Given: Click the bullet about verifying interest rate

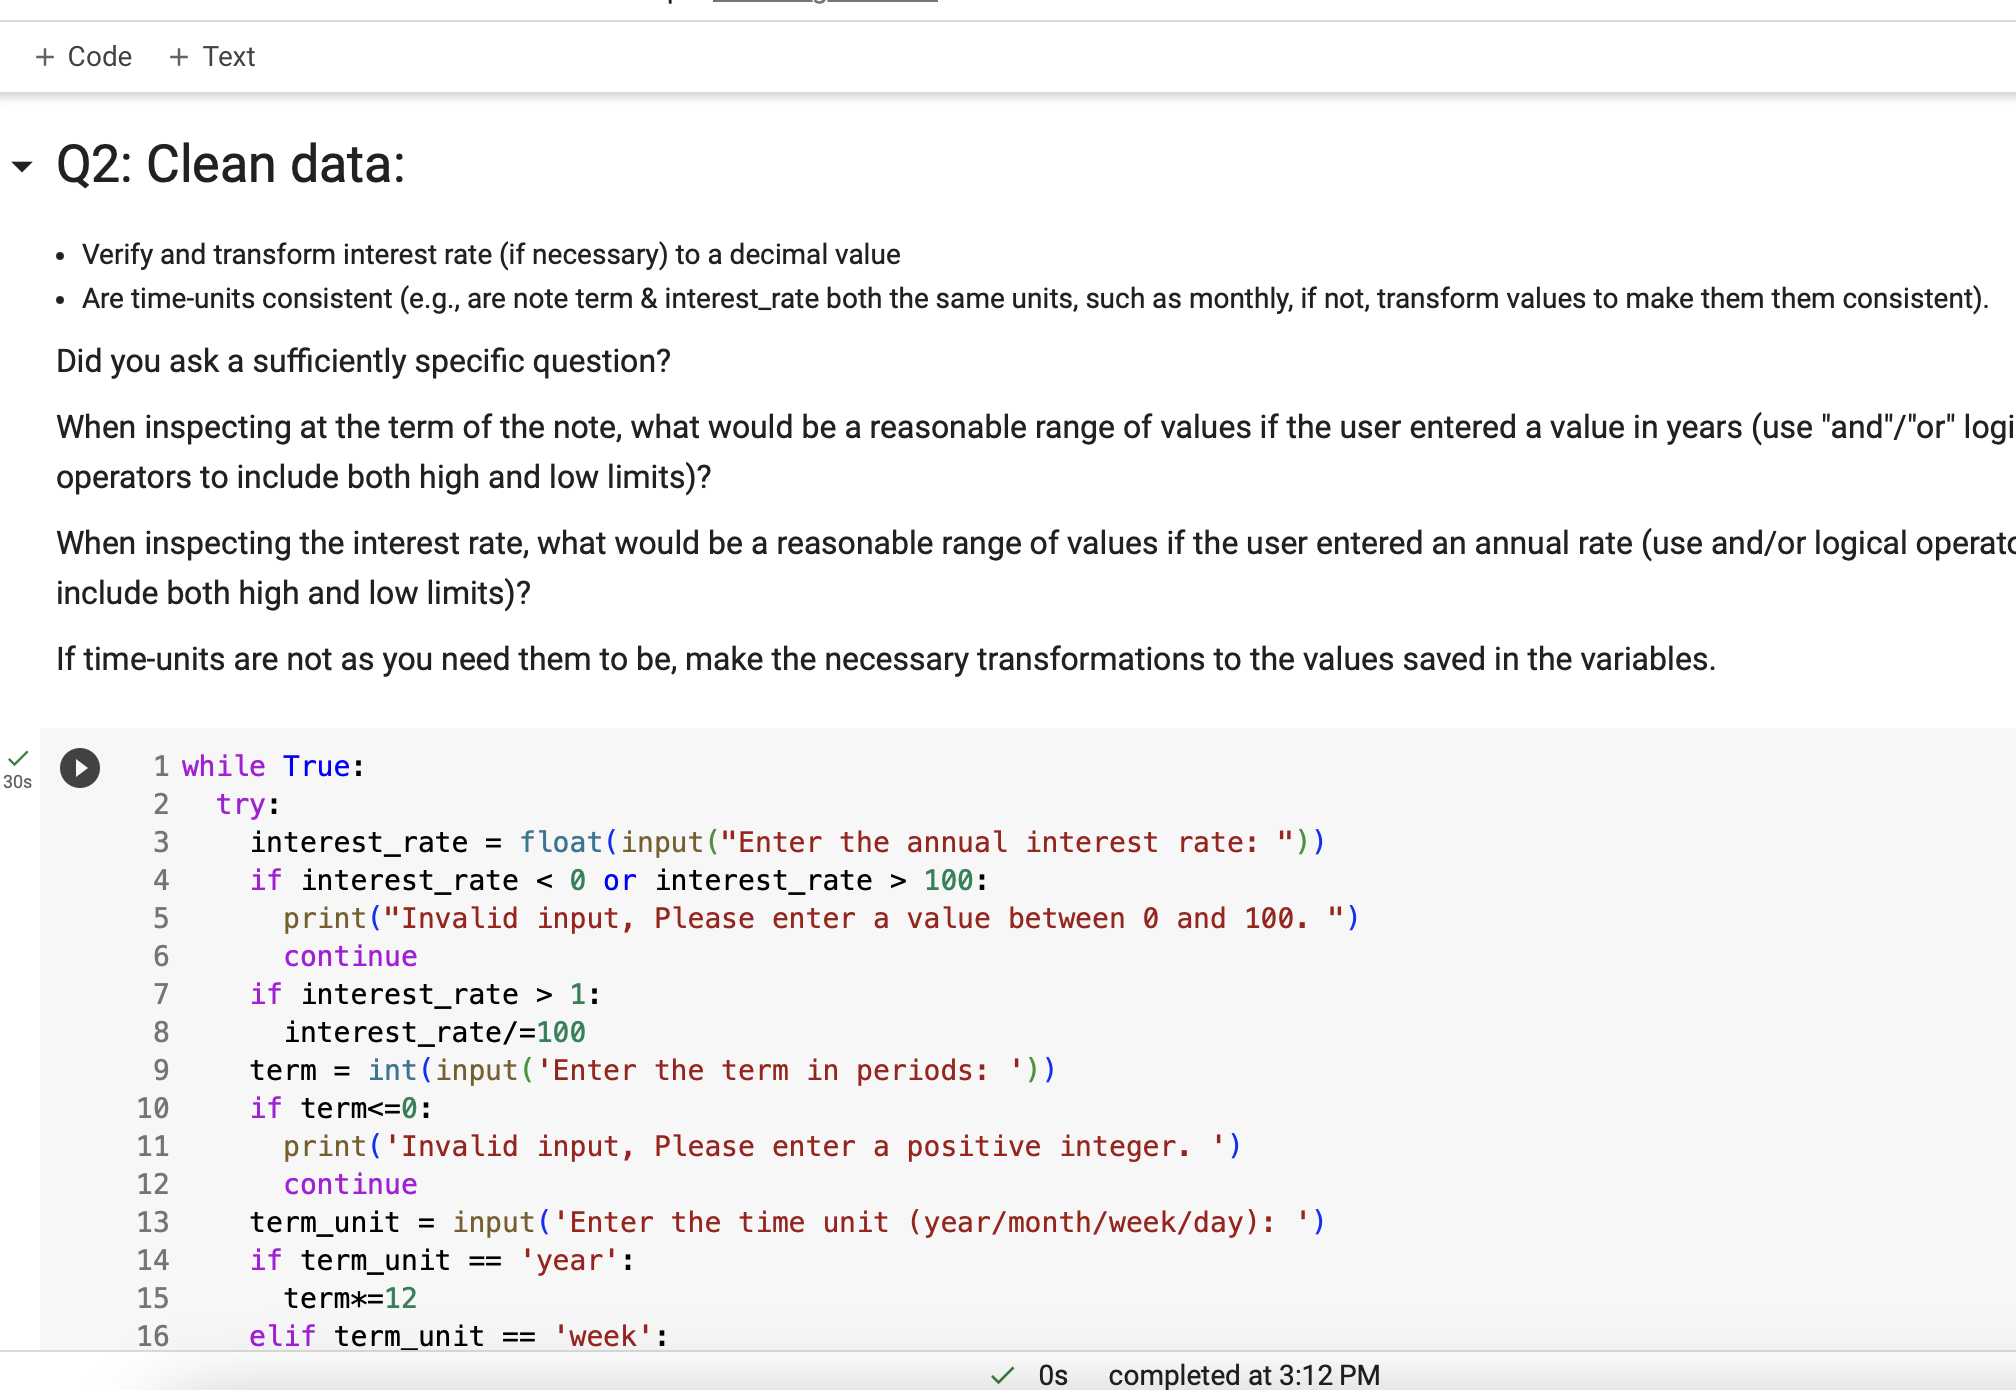Looking at the screenshot, I should point(489,254).
